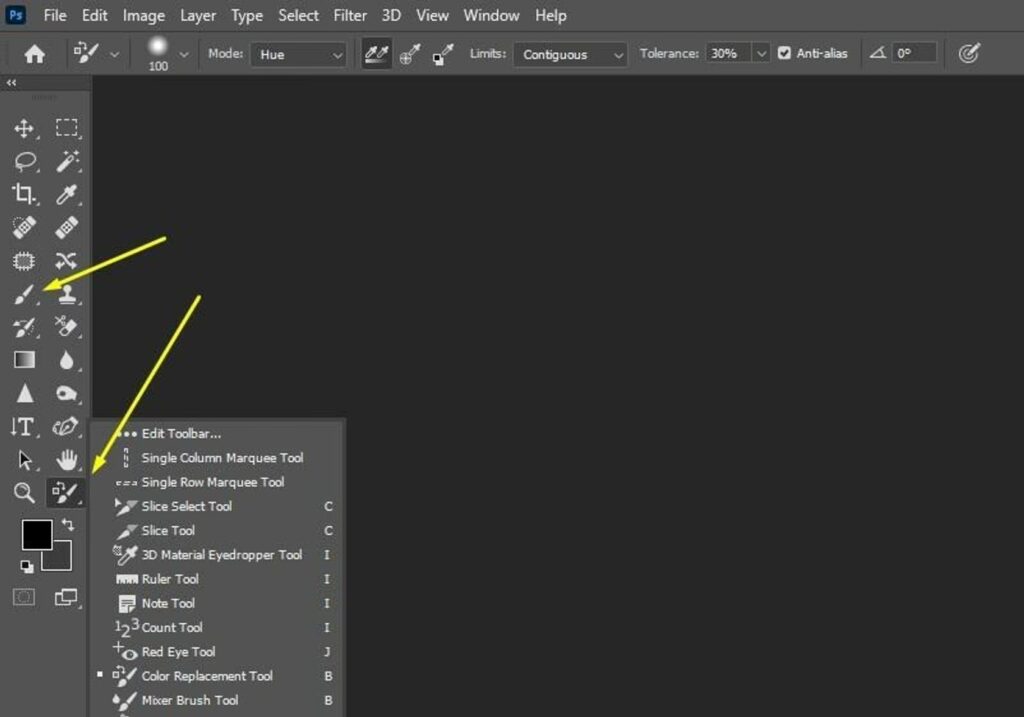This screenshot has width=1024, height=717.
Task: Toggle Quick Mask mode icon
Action: click(x=24, y=597)
